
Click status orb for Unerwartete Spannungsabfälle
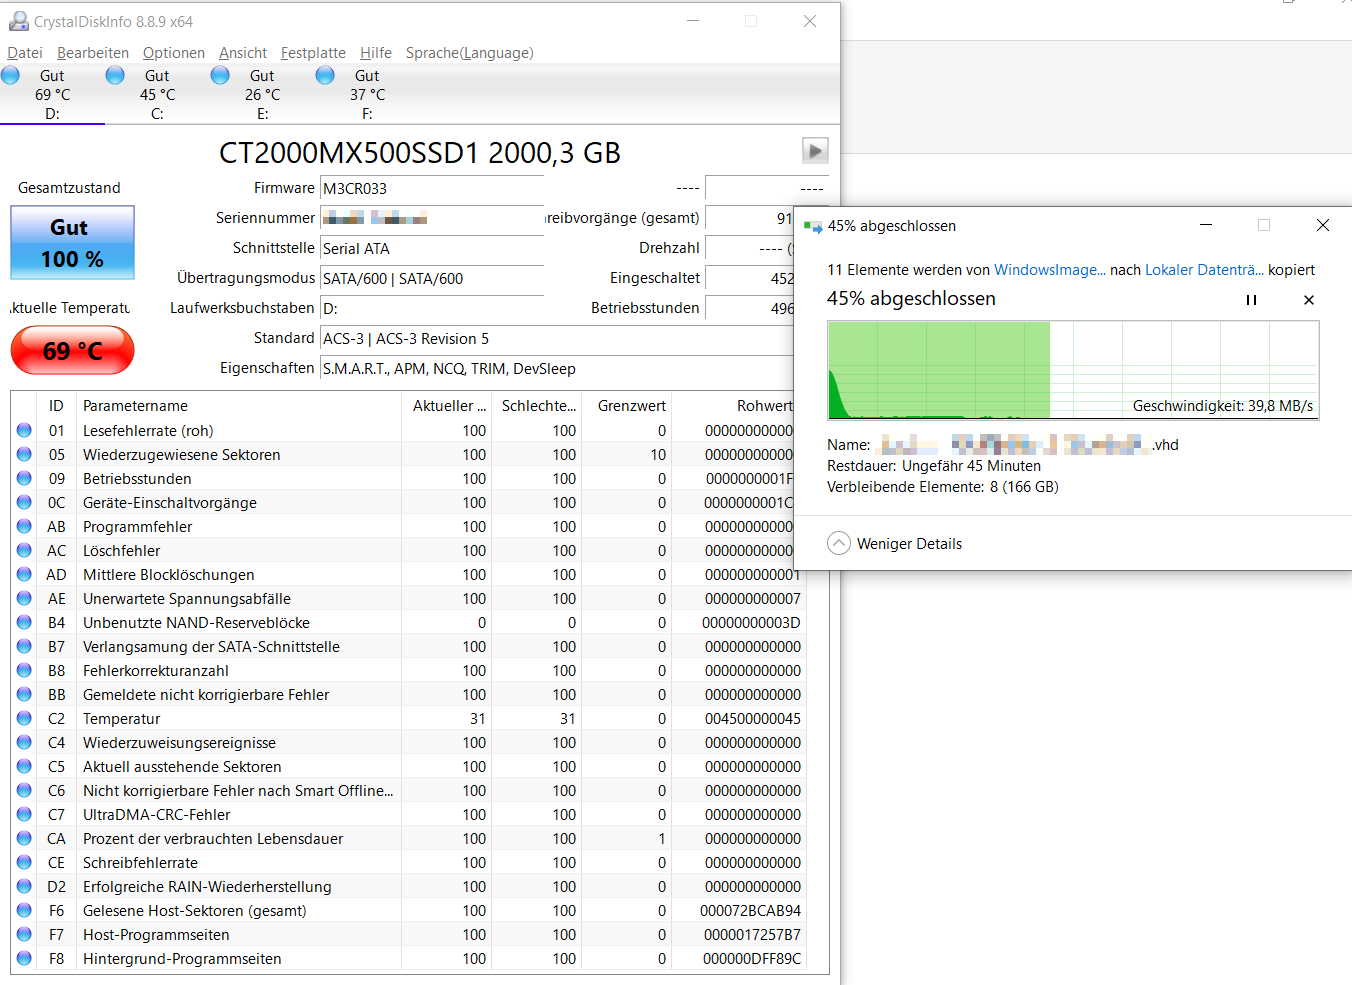pyautogui.click(x=24, y=598)
